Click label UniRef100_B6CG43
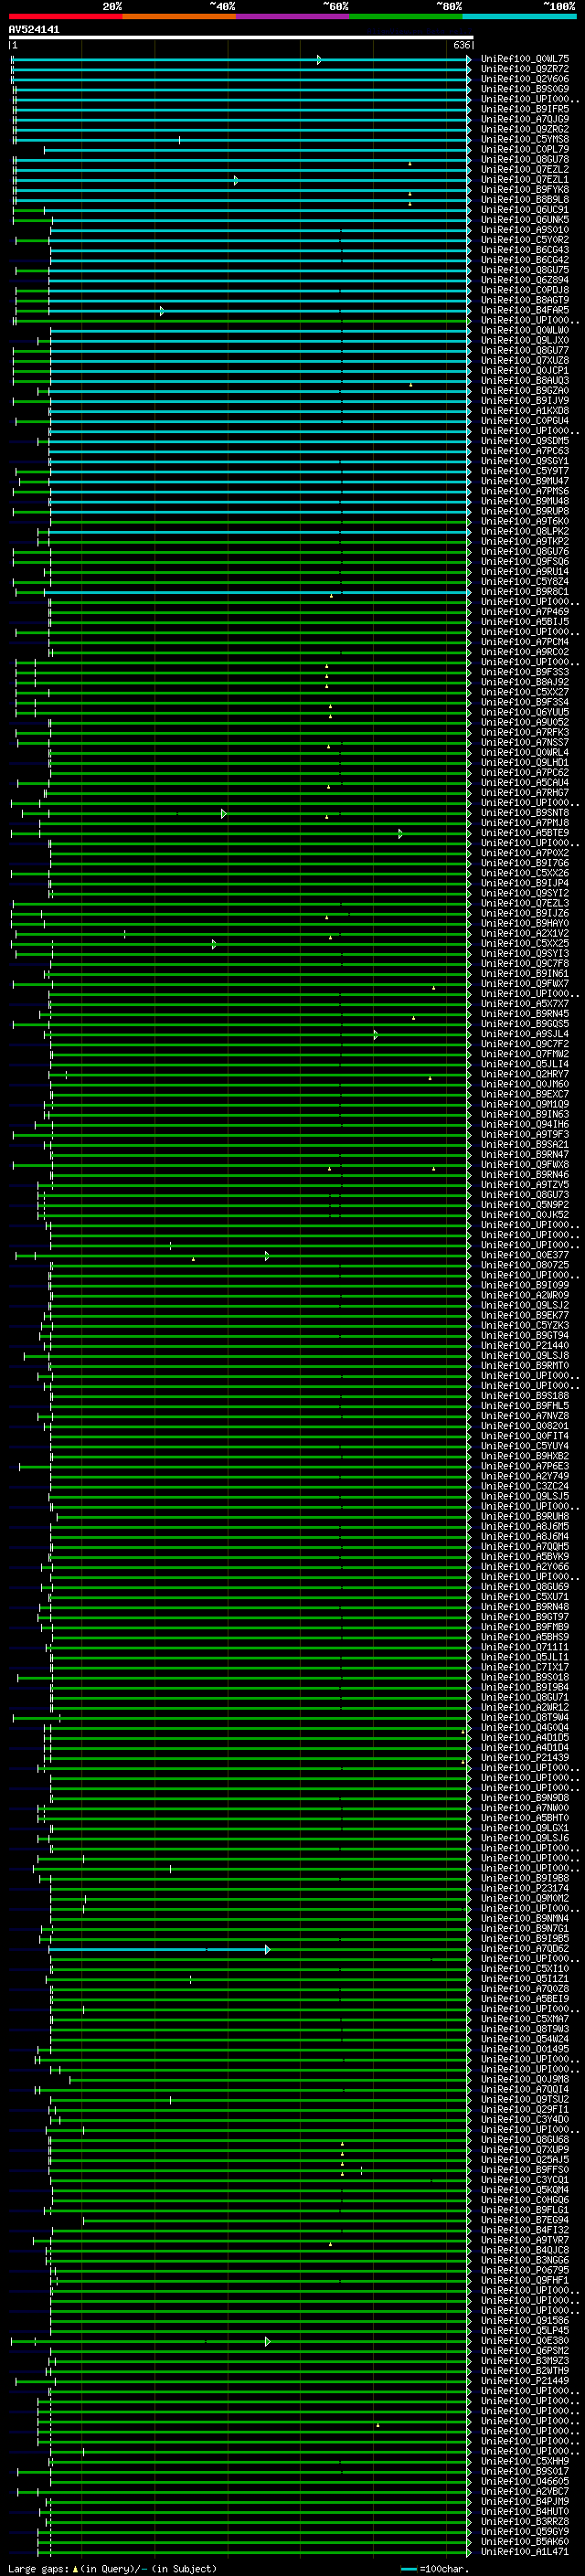The width and height of the screenshot is (585, 2576). coord(525,250)
